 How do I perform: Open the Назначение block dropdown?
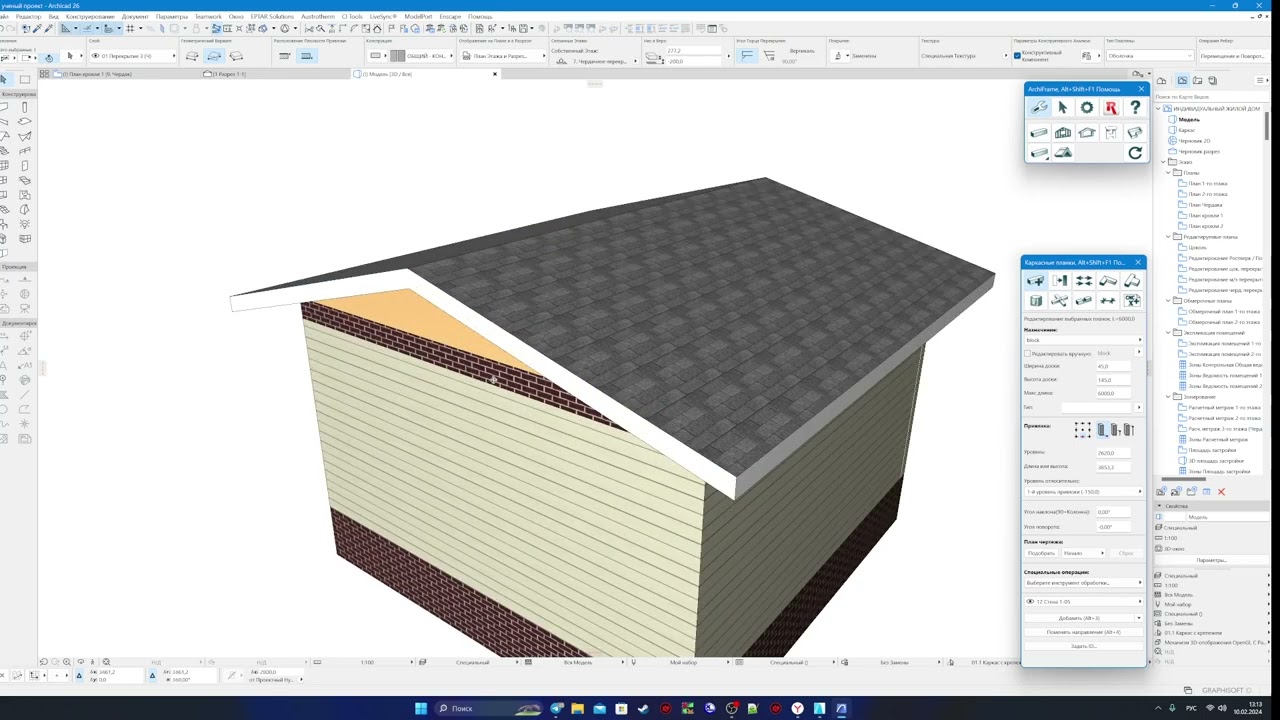[x=1083, y=340]
